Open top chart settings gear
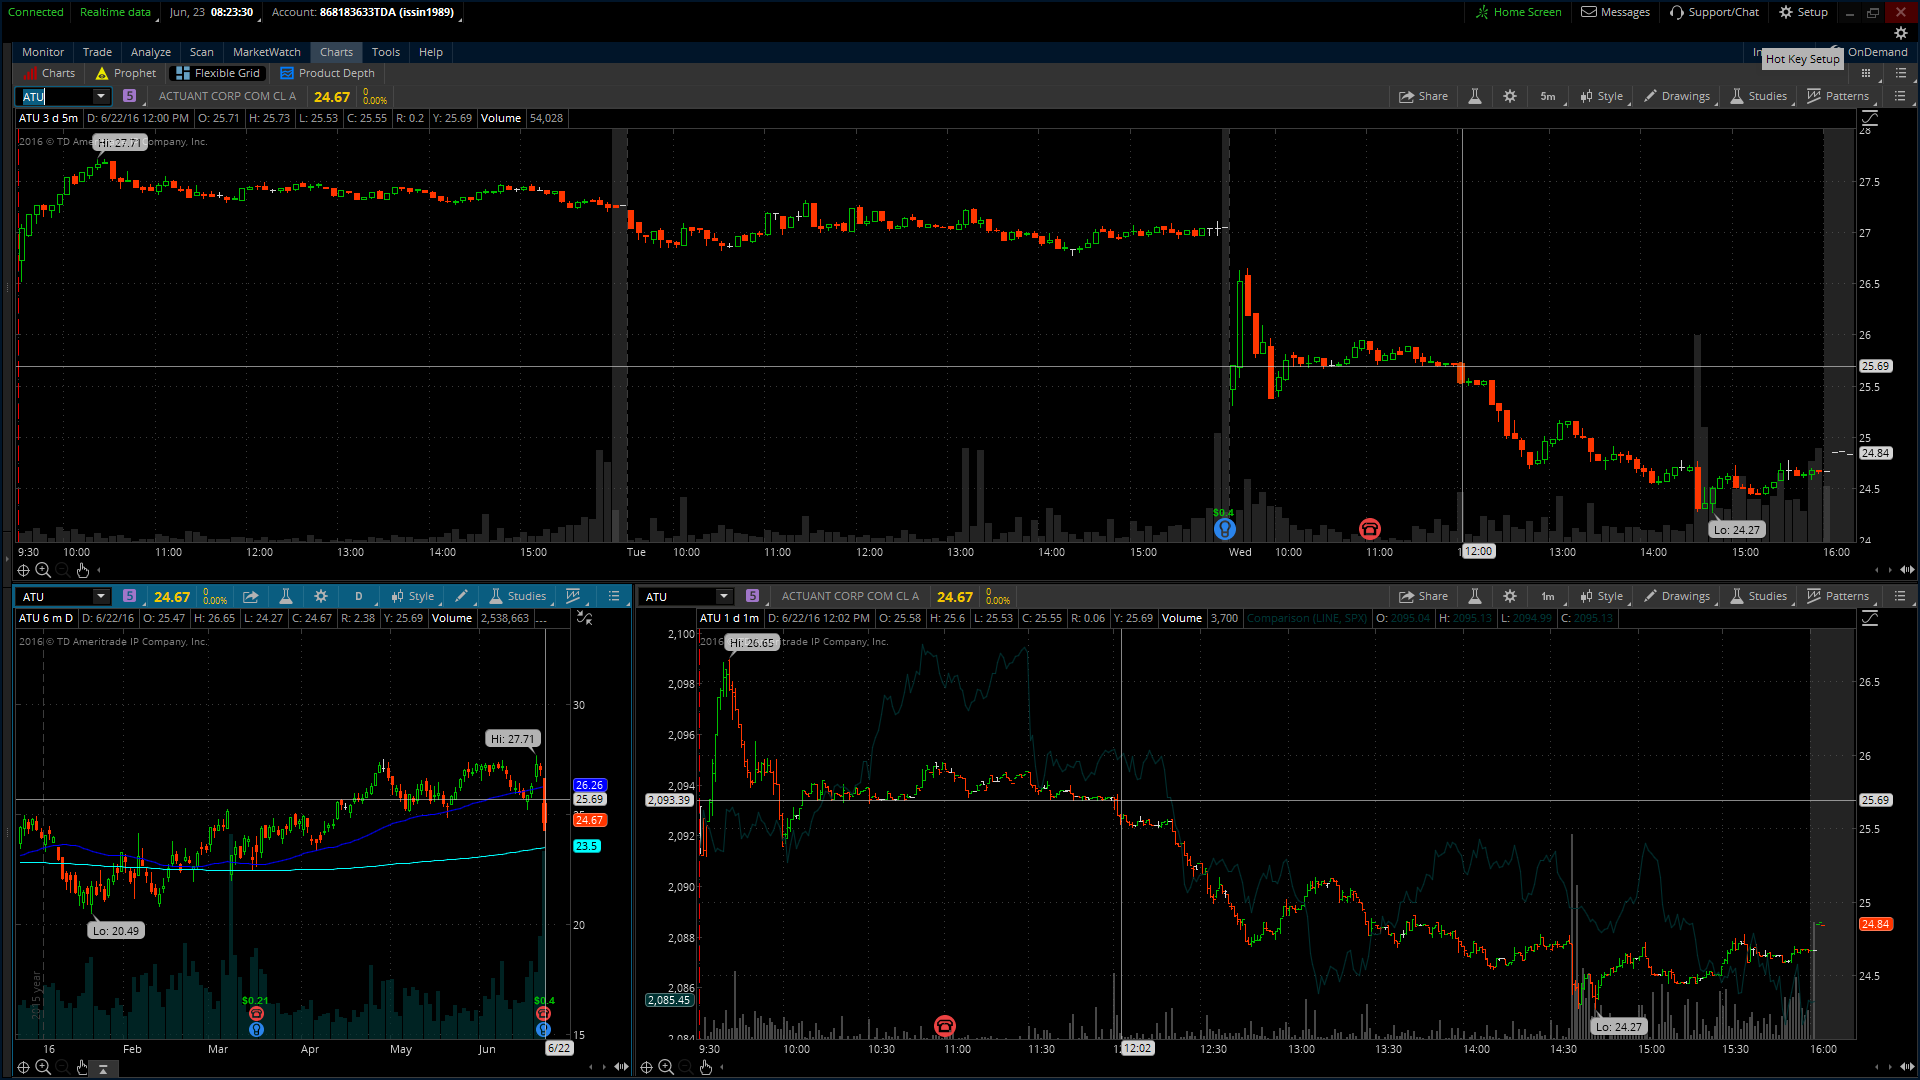This screenshot has height=1080, width=1920. (1510, 96)
